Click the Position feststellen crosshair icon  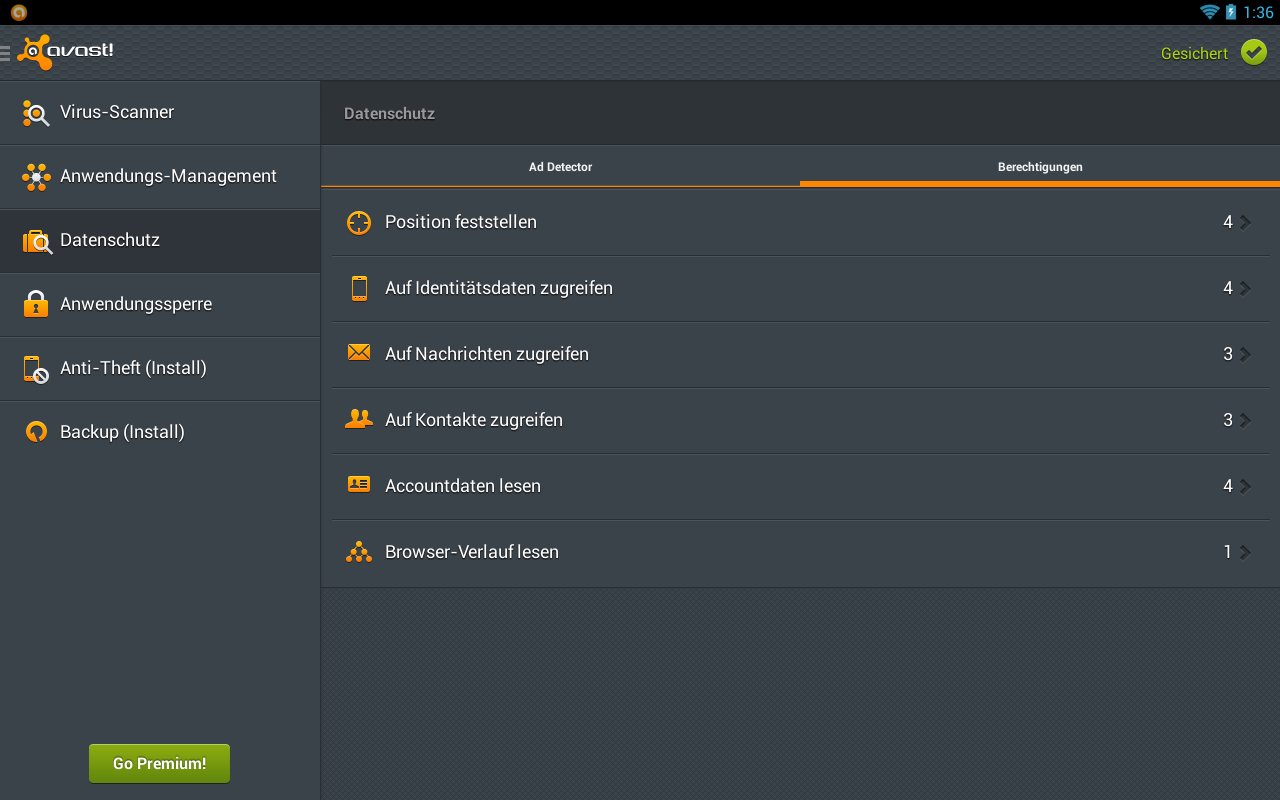358,222
